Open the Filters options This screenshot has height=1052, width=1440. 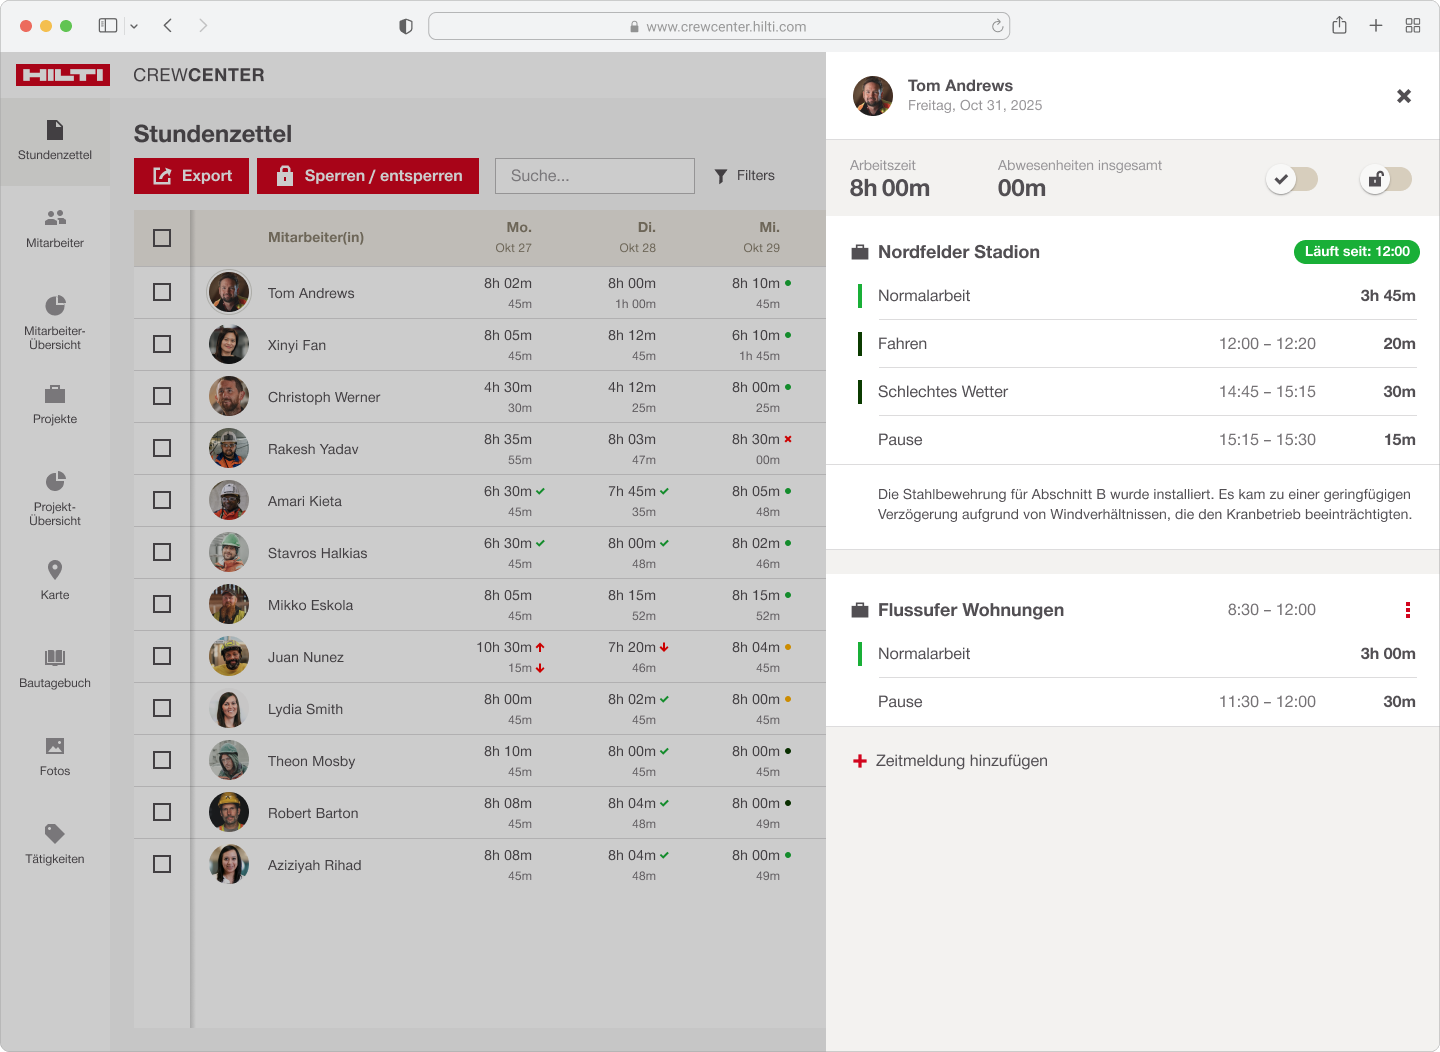[x=745, y=176]
